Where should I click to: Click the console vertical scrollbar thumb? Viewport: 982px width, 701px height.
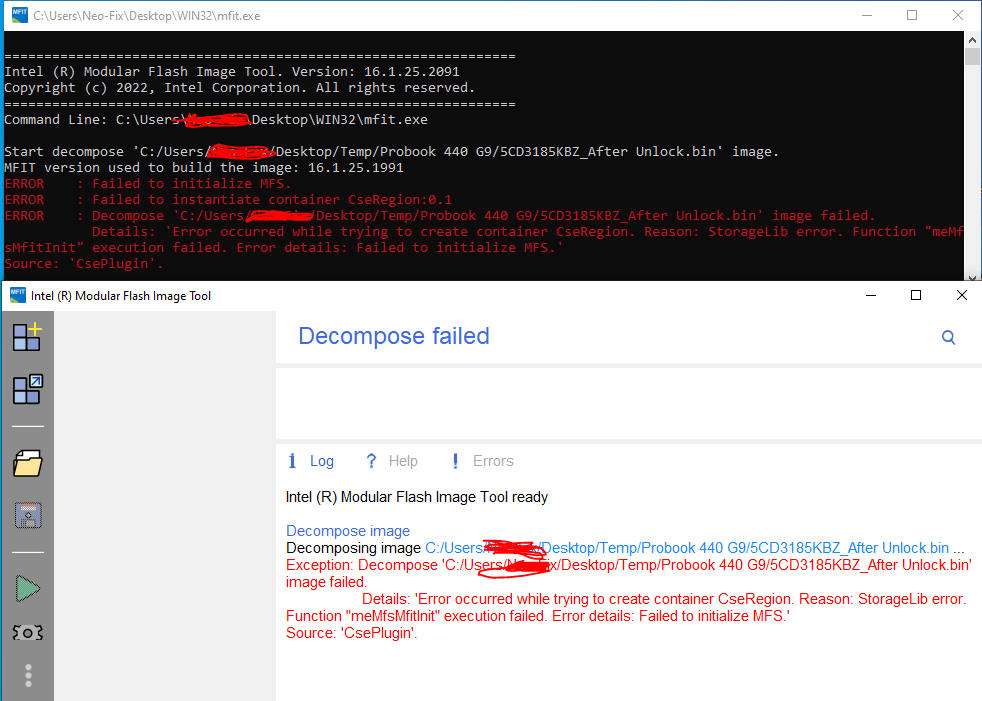coord(972,57)
